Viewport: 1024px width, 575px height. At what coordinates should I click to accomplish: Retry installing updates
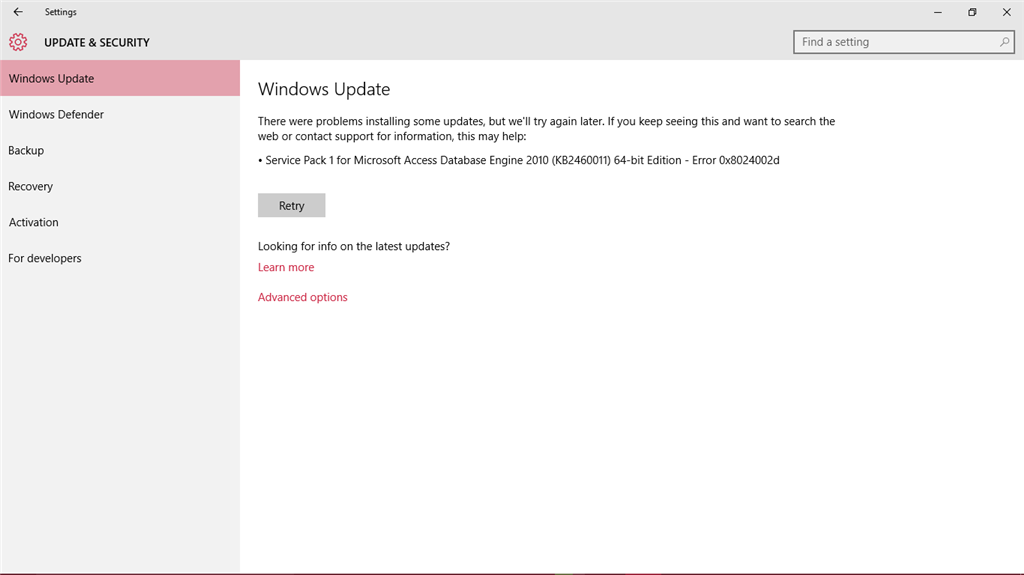(291, 205)
